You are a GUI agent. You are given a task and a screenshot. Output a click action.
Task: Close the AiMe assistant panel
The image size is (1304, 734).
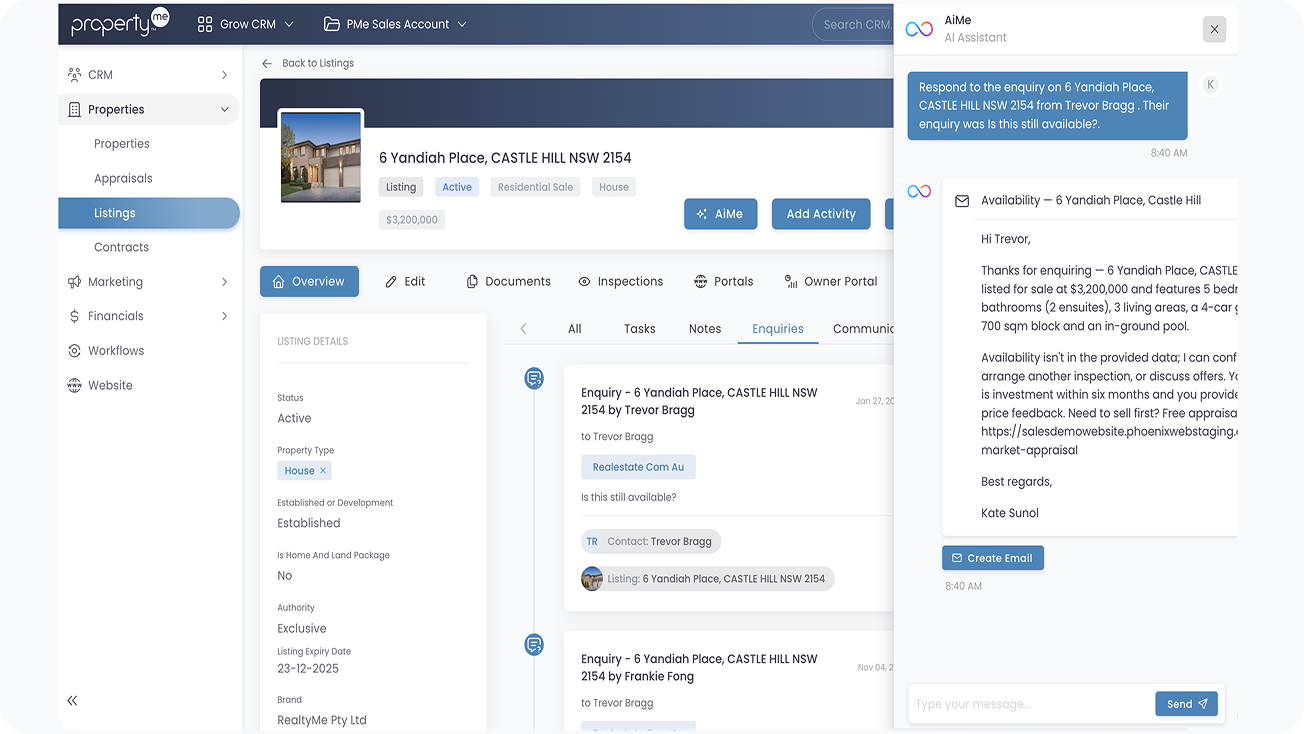tap(1214, 29)
